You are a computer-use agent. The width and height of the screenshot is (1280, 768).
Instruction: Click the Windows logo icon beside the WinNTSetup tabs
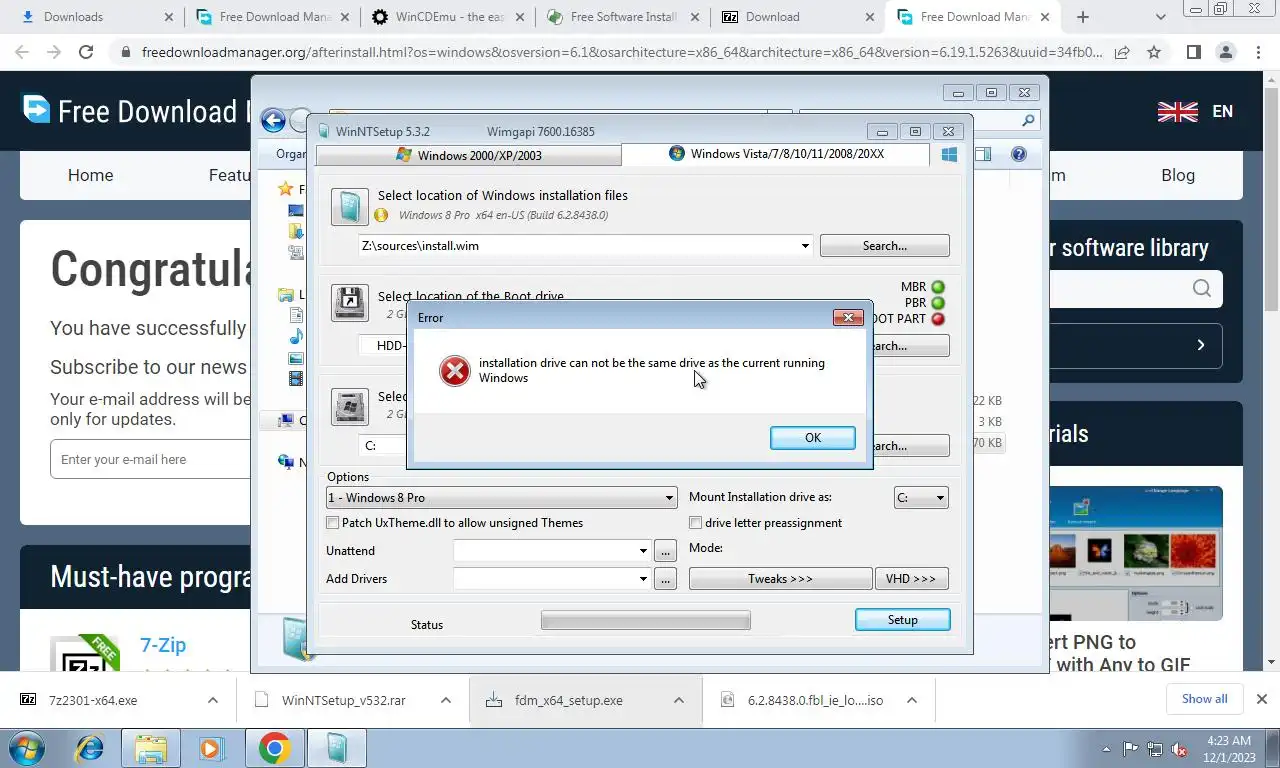coord(950,154)
